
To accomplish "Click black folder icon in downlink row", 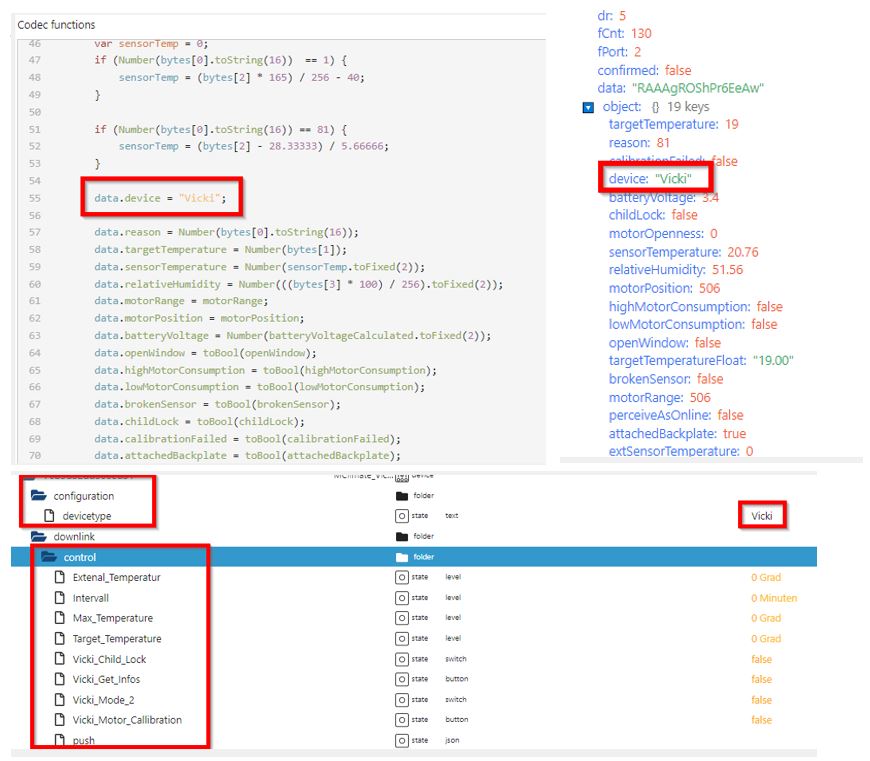I will pos(402,536).
